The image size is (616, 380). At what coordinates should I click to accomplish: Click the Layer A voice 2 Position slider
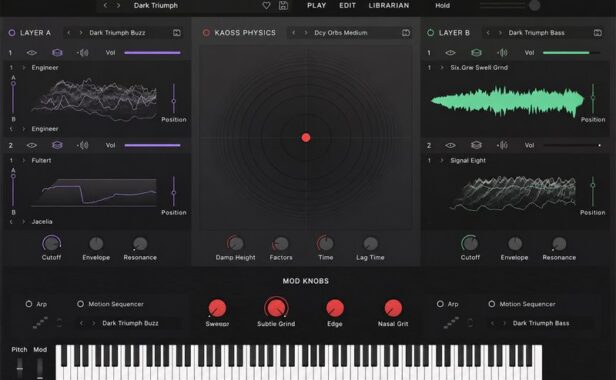[174, 192]
